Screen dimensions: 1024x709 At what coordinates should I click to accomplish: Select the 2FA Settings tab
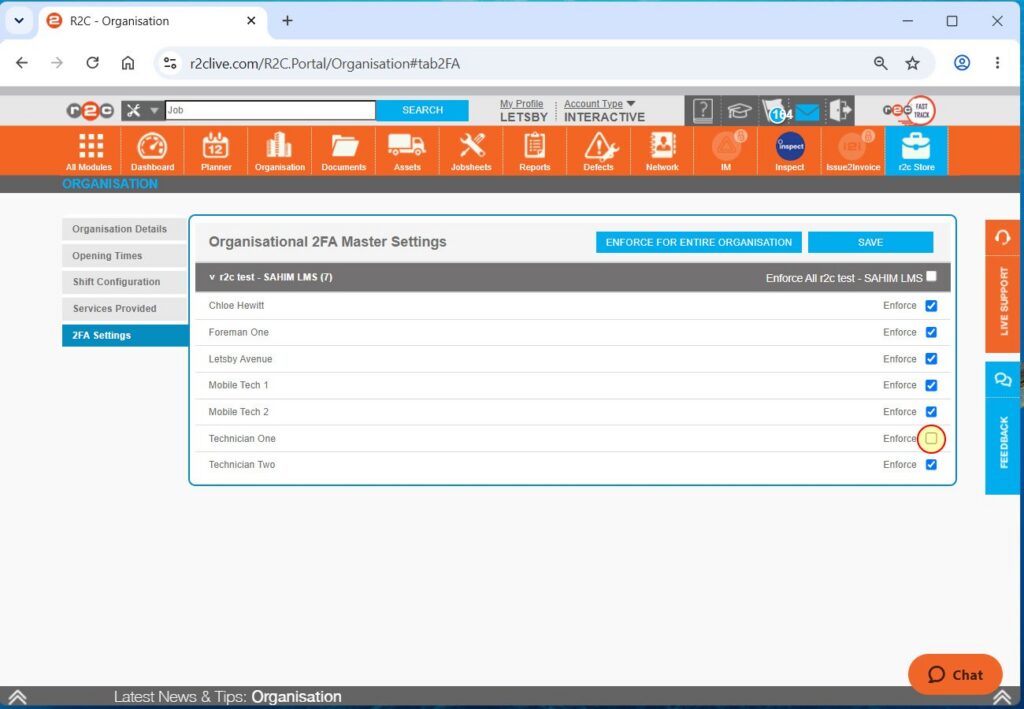(125, 336)
